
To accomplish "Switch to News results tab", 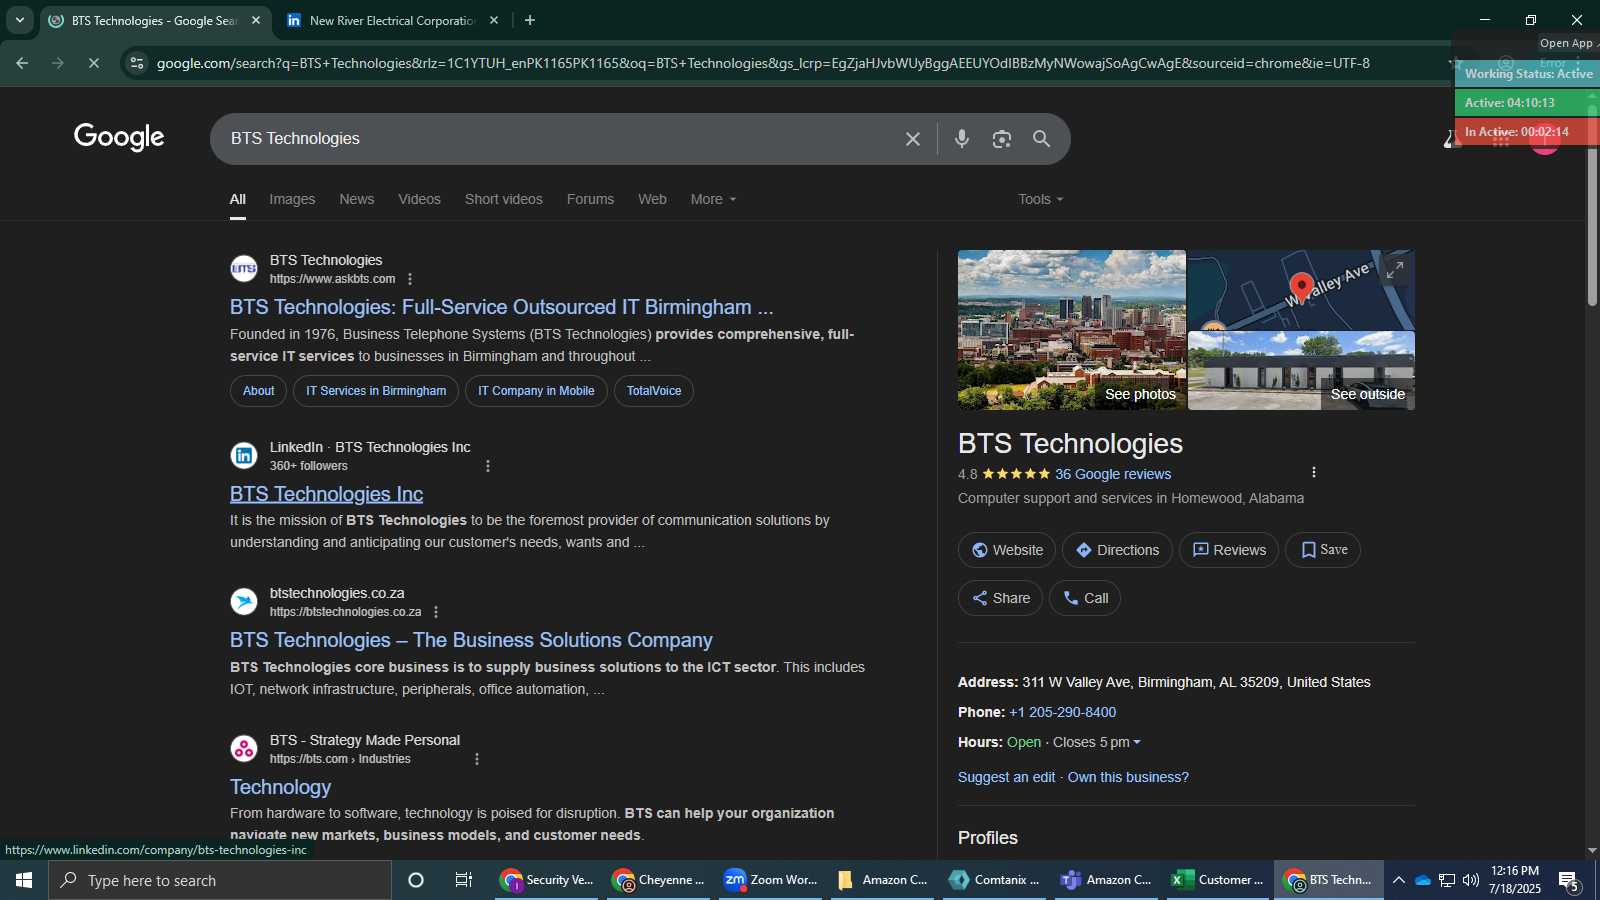I will [357, 199].
